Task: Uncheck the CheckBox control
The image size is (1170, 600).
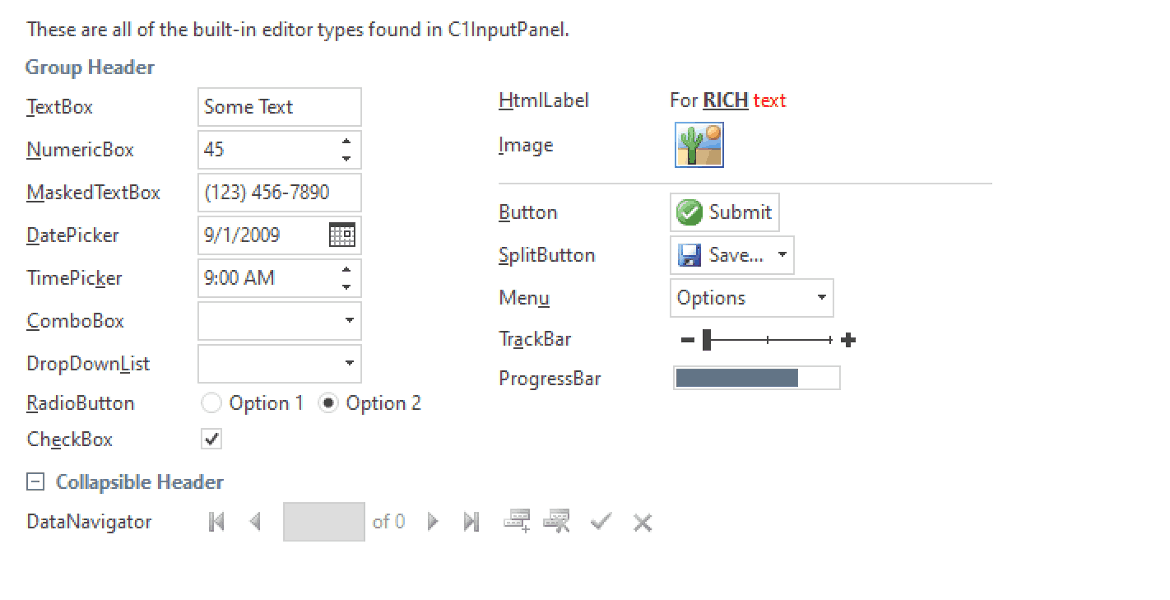Action: point(211,439)
